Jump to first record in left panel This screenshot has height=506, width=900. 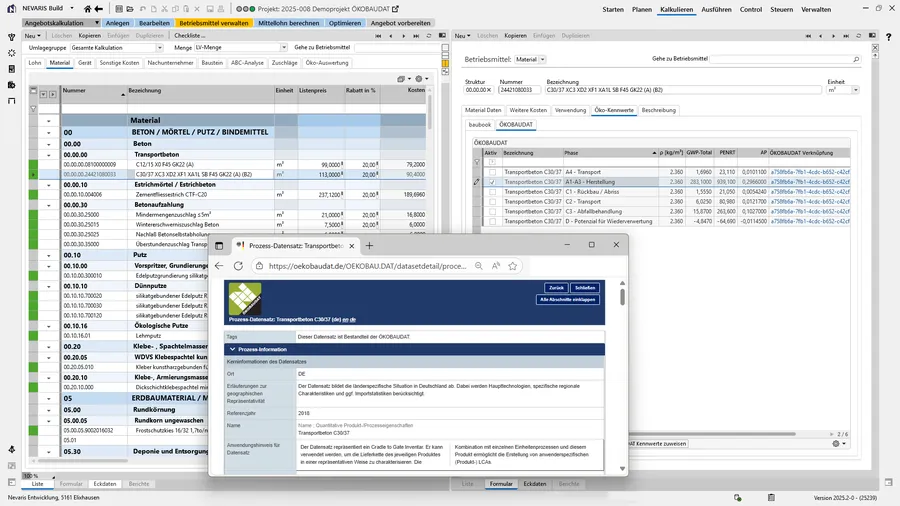click(x=378, y=36)
